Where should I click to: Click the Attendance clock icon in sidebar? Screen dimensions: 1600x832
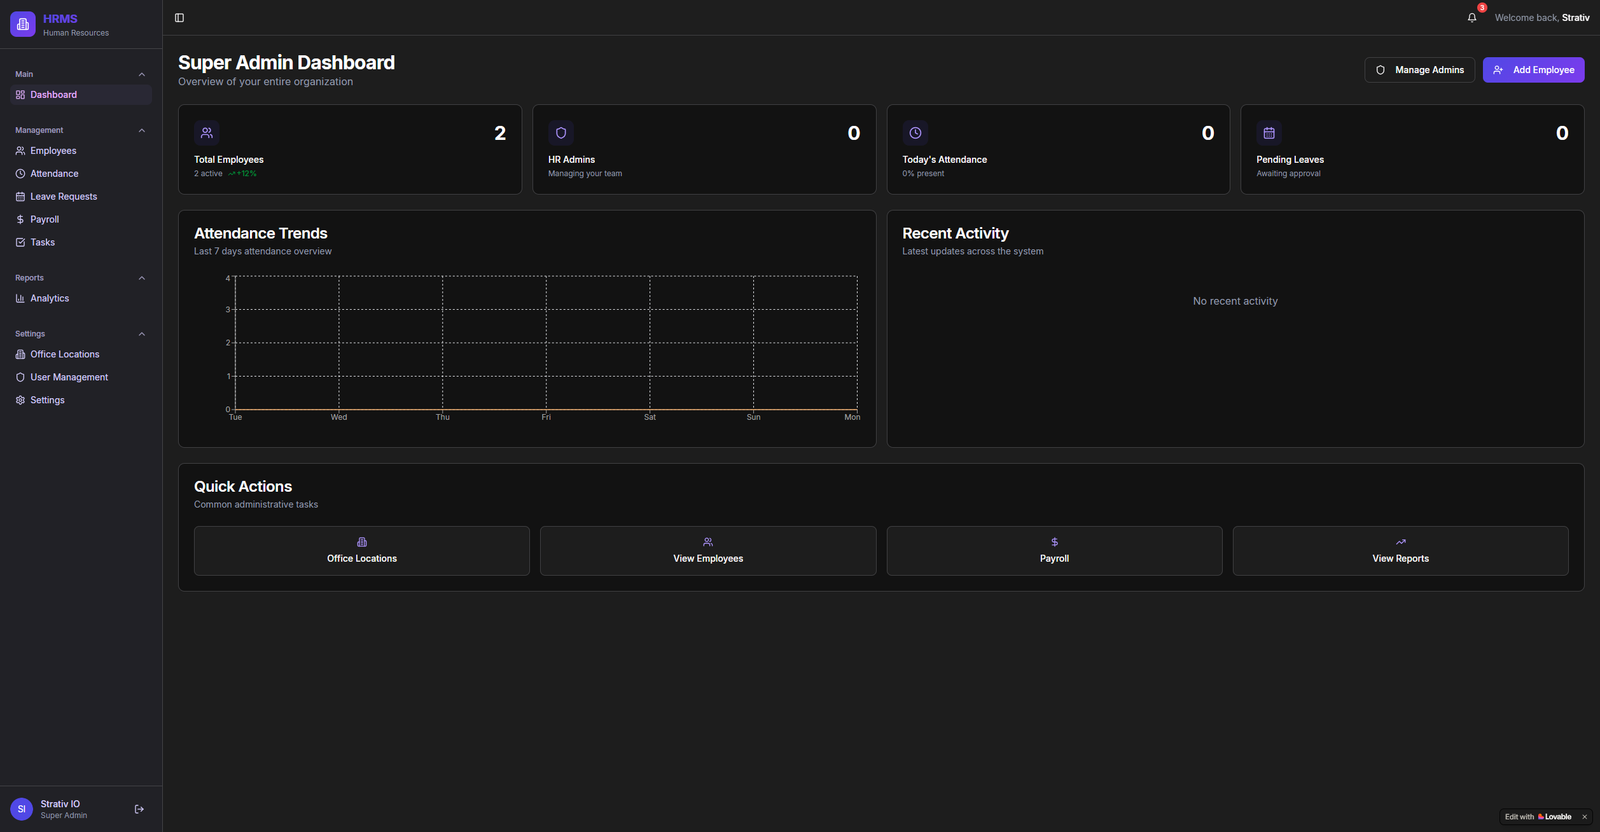[x=20, y=174]
